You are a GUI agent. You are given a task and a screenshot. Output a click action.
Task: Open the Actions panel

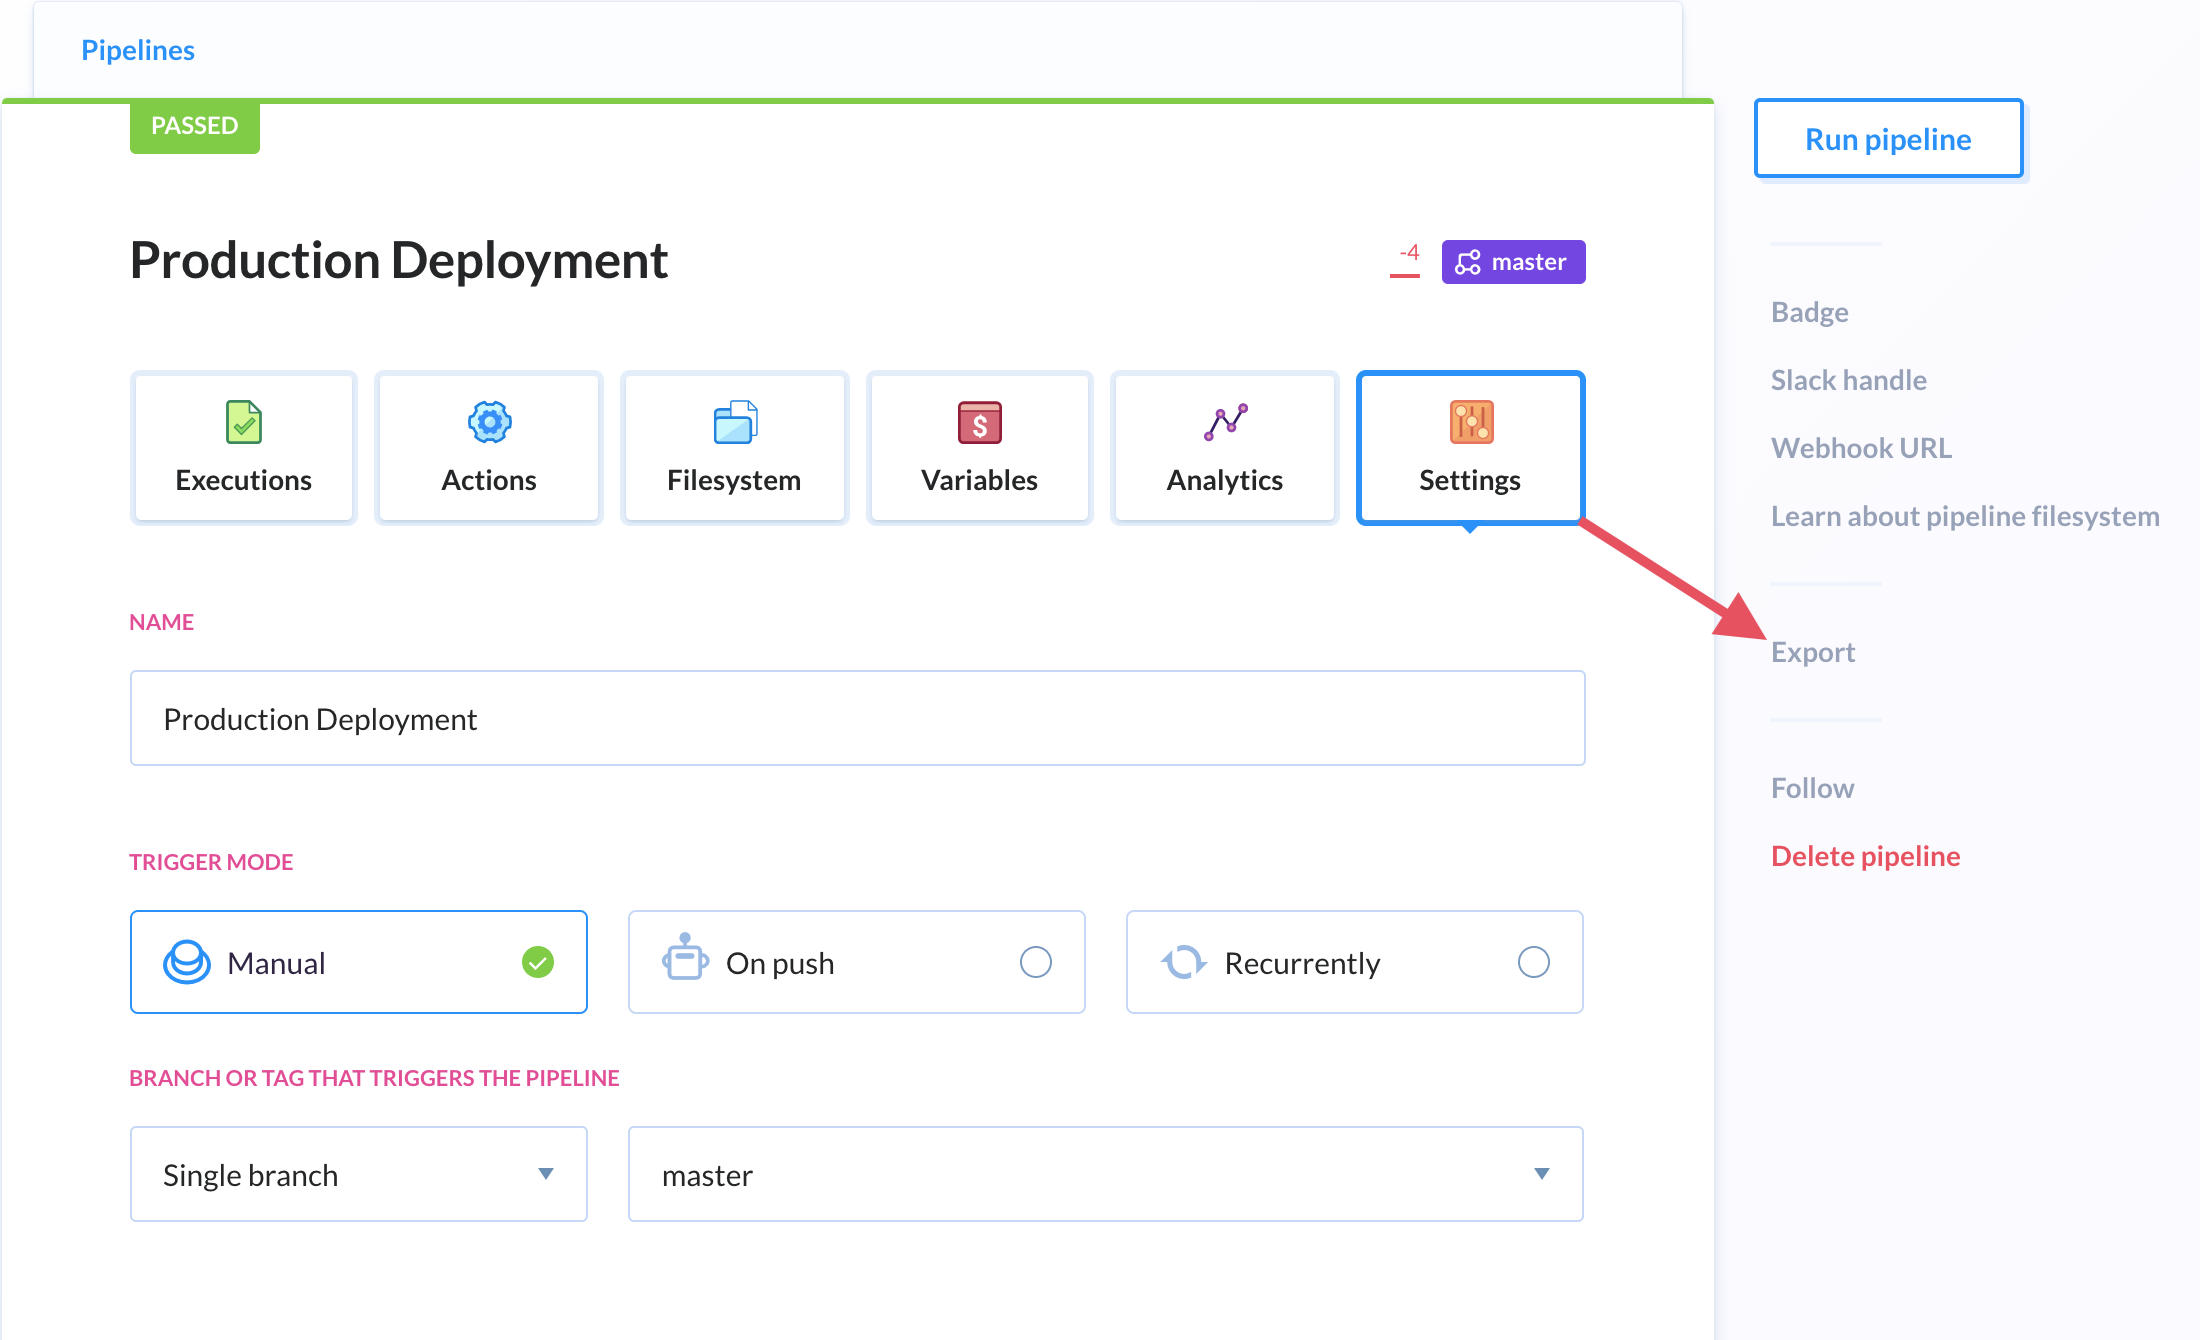(x=487, y=446)
